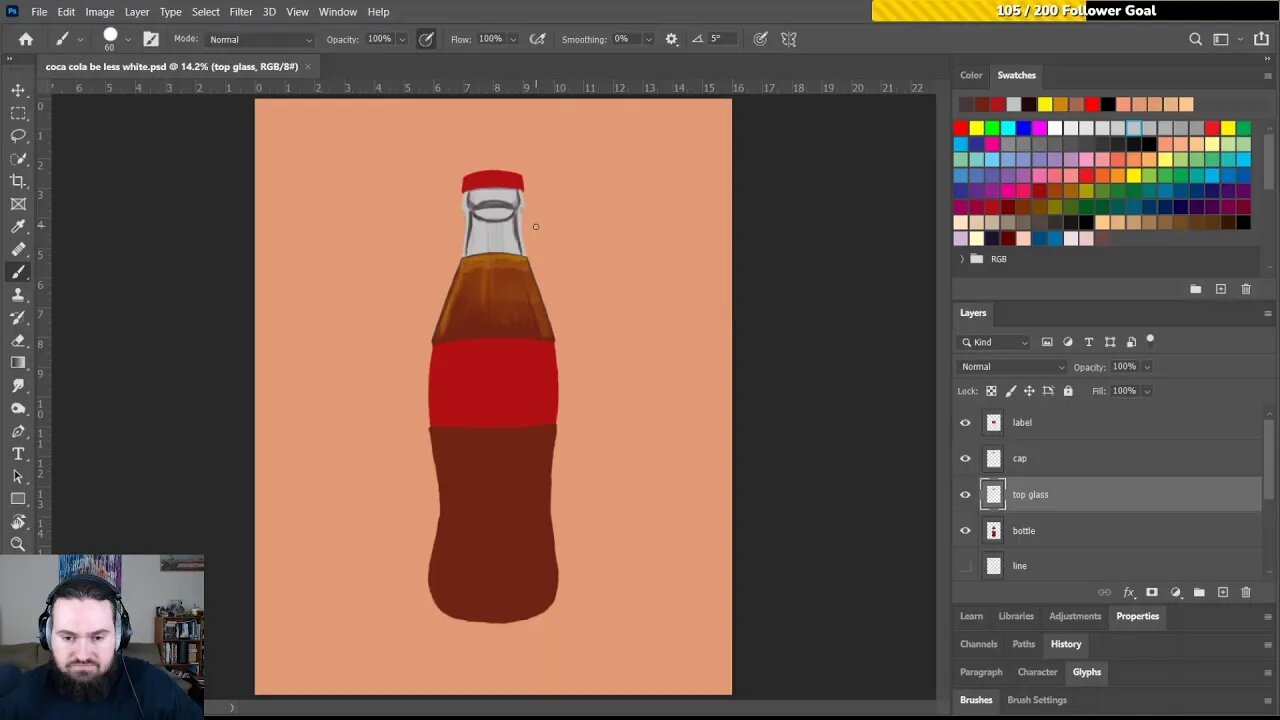Open the layer styles fx menu
This screenshot has width=1280, height=720.
pyautogui.click(x=1129, y=593)
